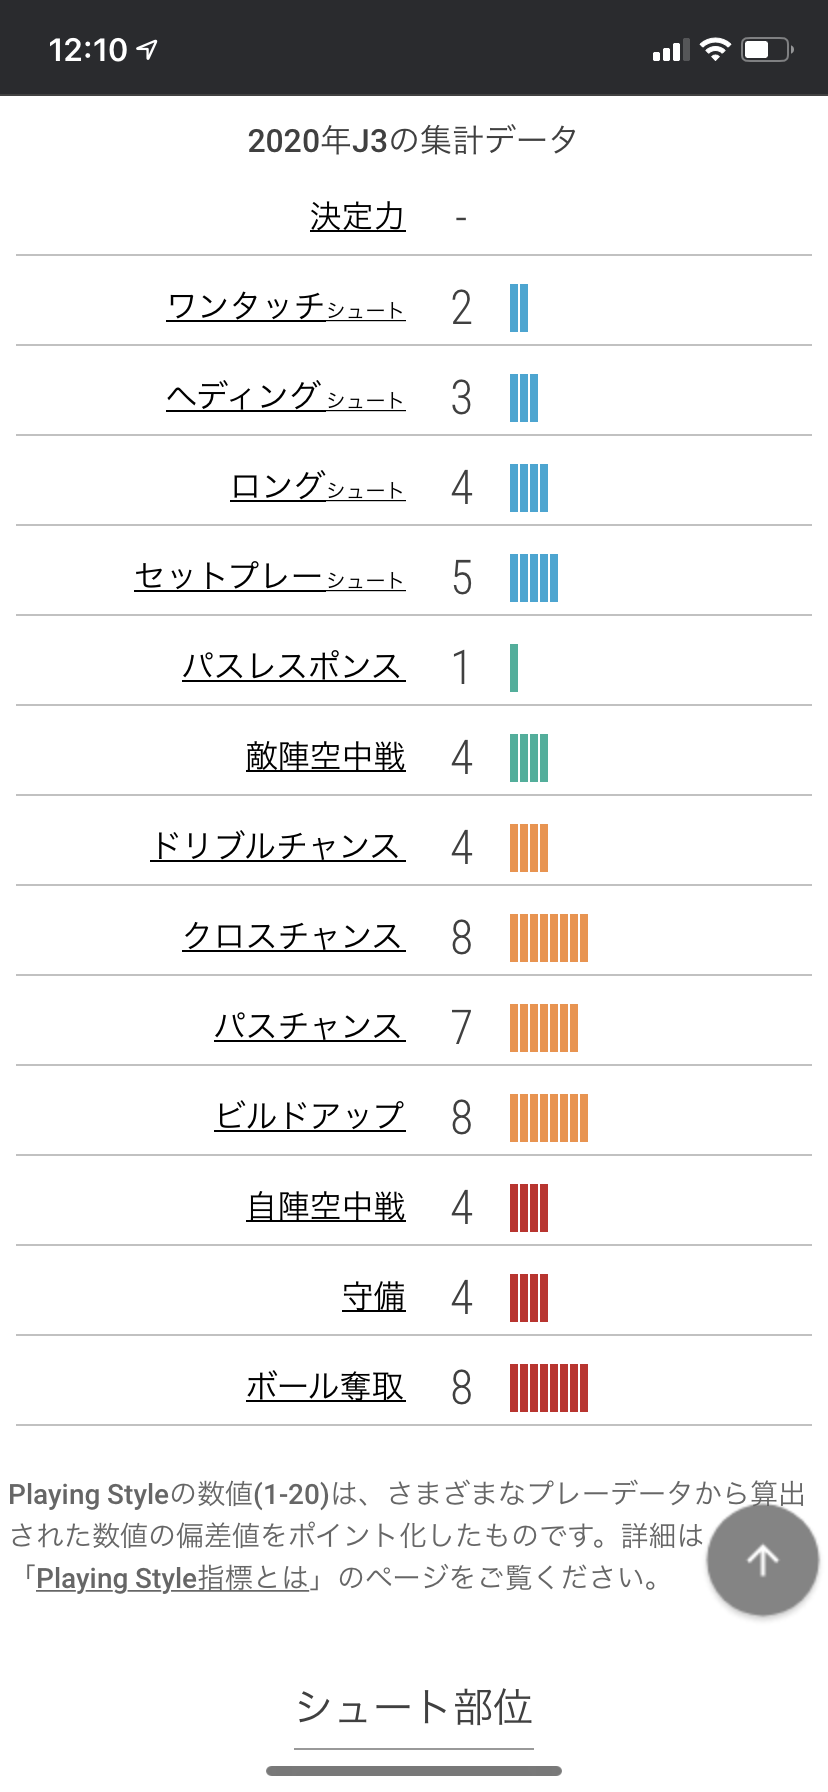
Task: Open the 敵陣空中戦 stat link
Action: [x=325, y=756]
